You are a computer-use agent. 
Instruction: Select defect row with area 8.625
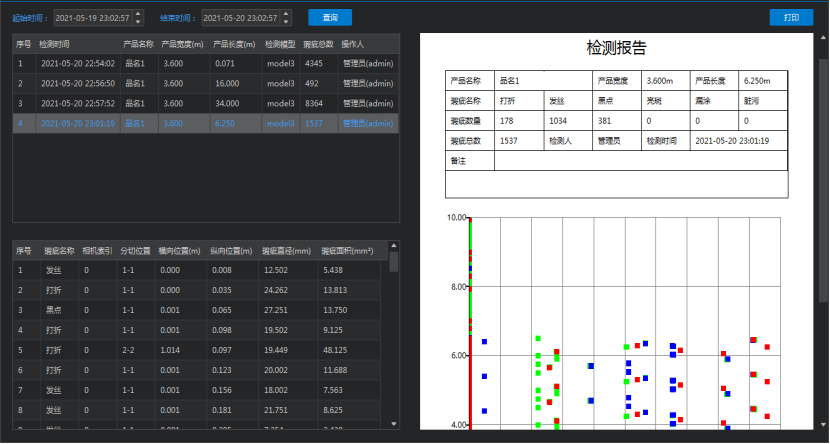pos(196,410)
